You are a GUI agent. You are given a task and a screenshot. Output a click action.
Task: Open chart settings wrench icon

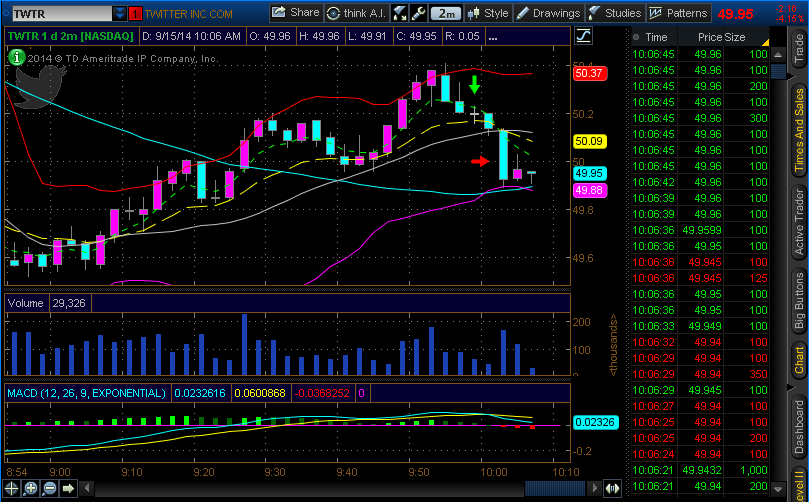(x=418, y=13)
